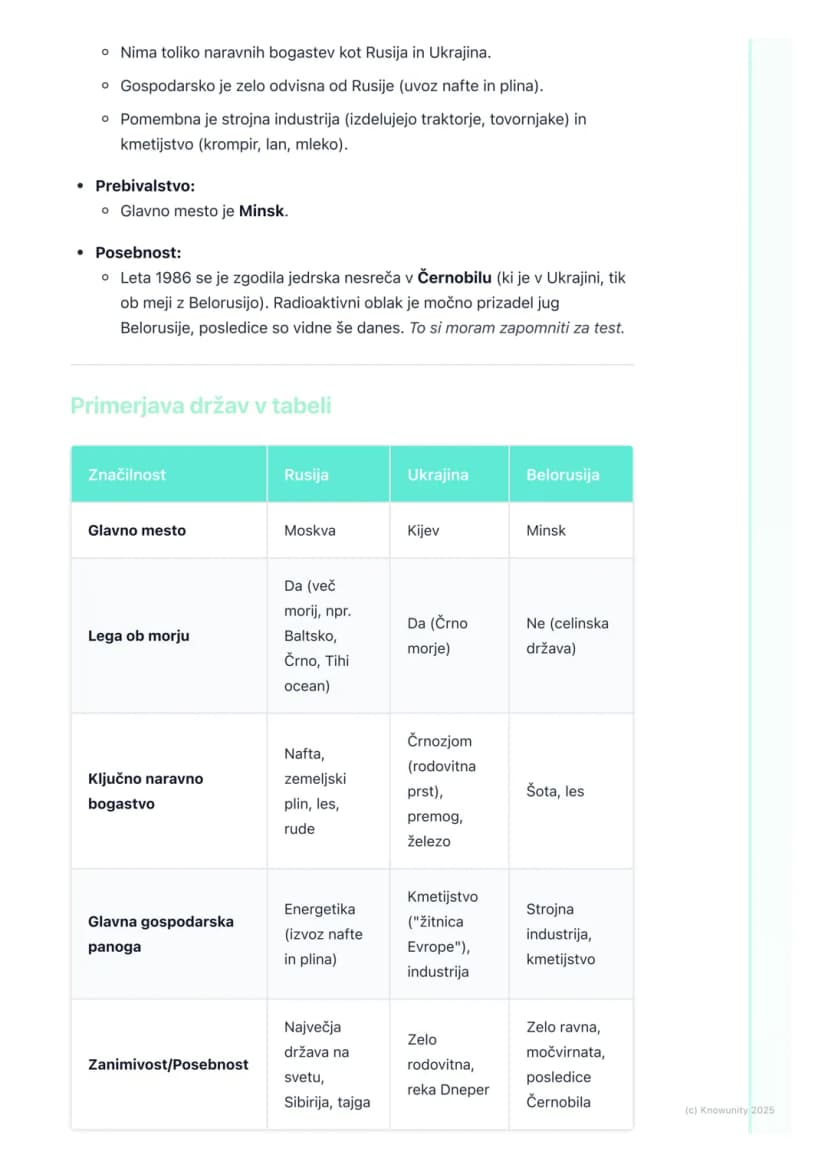Select the 'Rusija' column header
Image resolution: width=828 pixels, height=1171 pixels.
pos(329,474)
